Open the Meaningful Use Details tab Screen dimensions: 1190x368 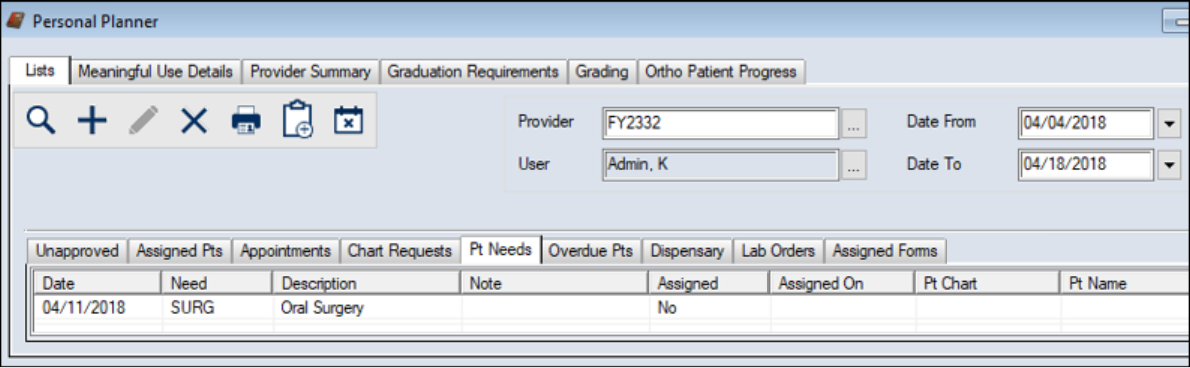point(156,72)
